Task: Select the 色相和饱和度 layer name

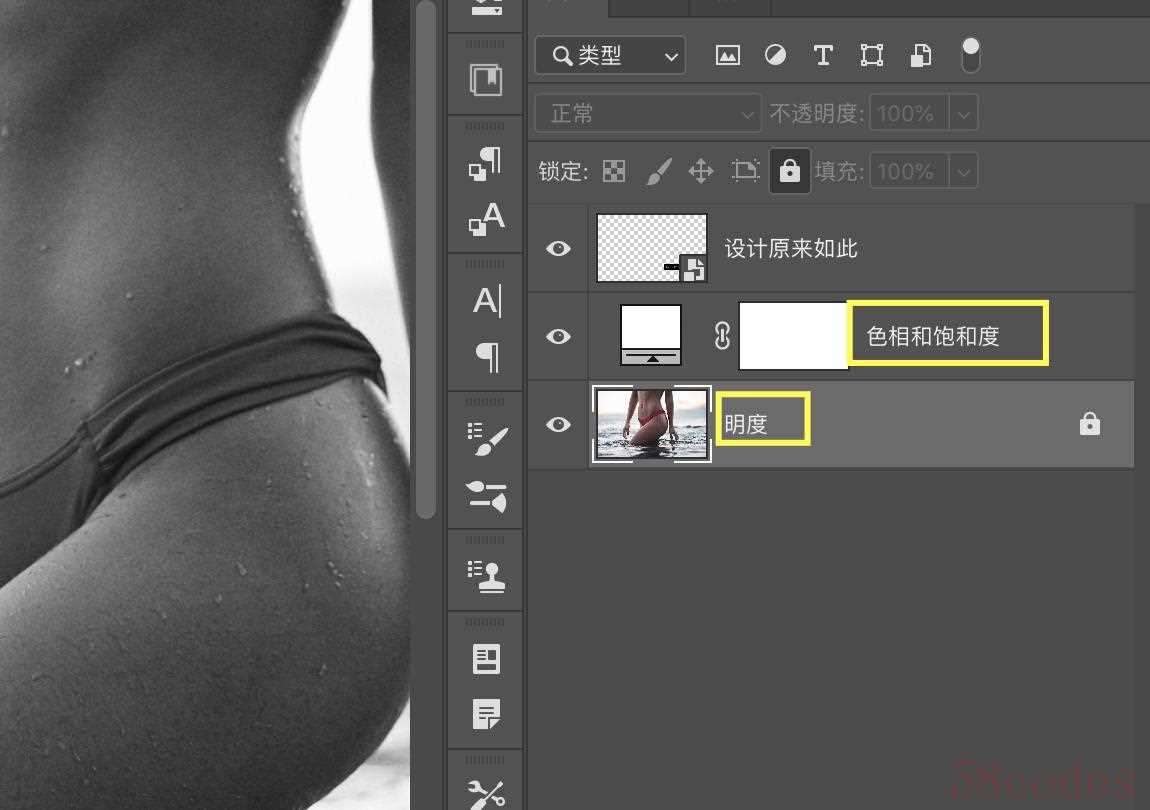Action: [932, 336]
